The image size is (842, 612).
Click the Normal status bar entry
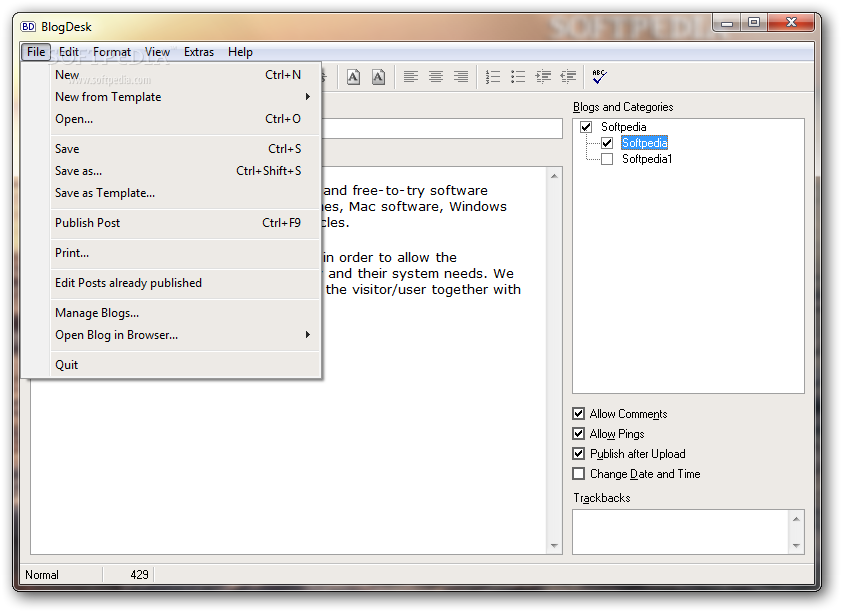pyautogui.click(x=42, y=575)
